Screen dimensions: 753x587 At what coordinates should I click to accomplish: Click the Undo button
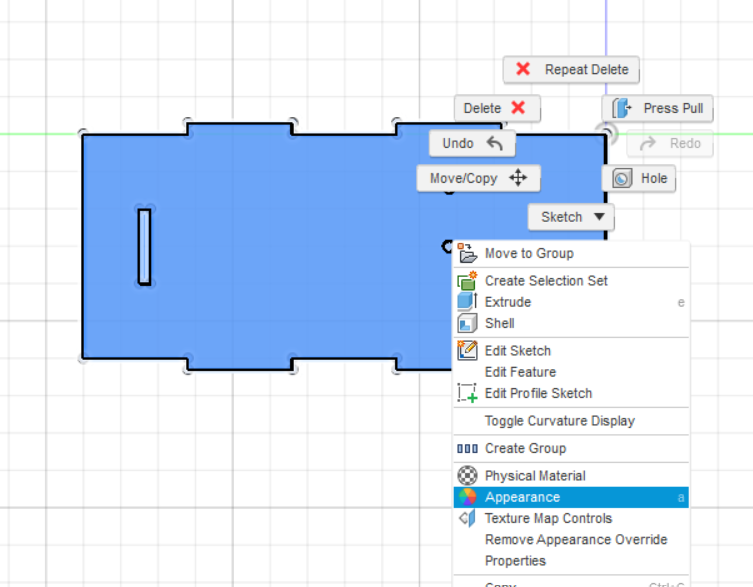click(x=472, y=143)
